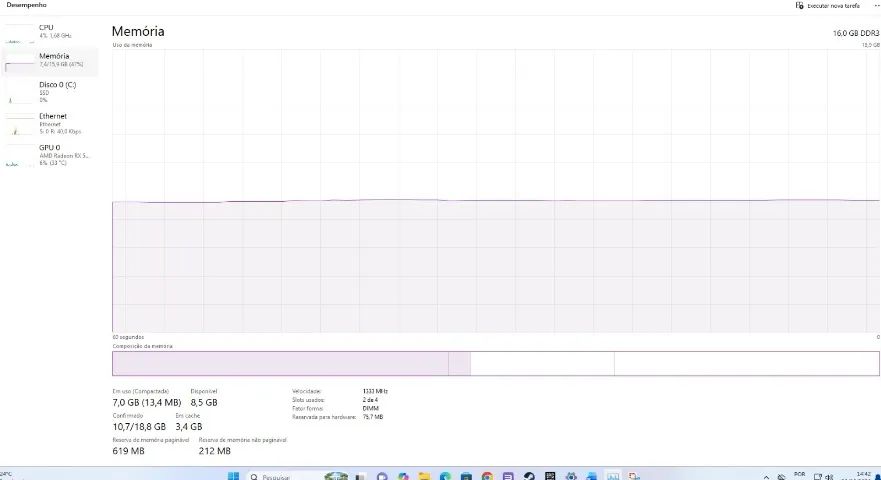Image resolution: width=881 pixels, height=480 pixels.
Task: Click the memory composition bar
Action: pyautogui.click(x=496, y=364)
